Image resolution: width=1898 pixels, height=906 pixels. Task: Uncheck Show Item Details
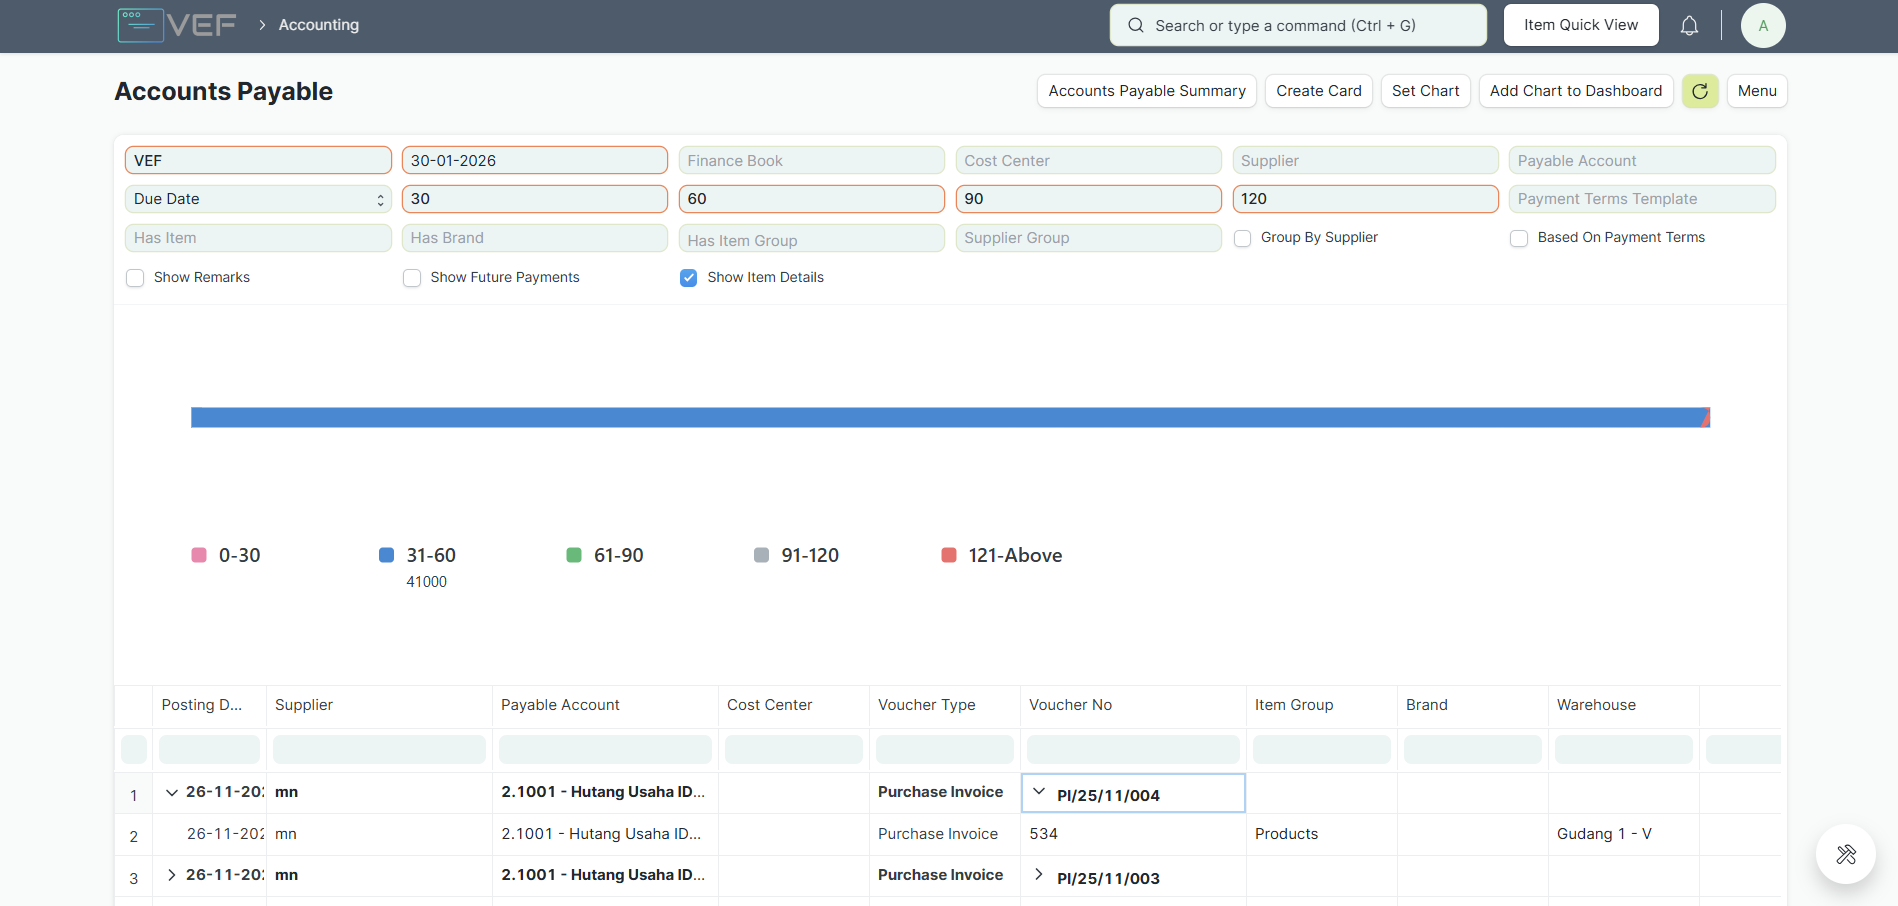(x=688, y=278)
